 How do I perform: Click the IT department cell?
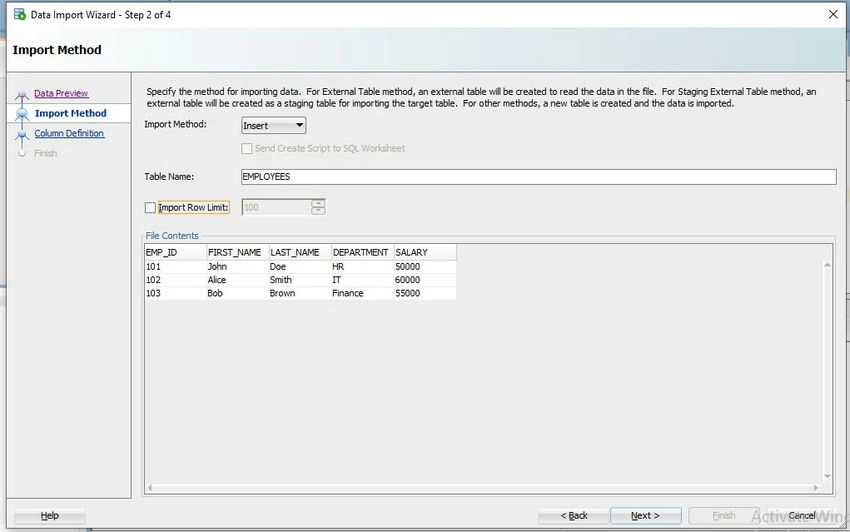coord(363,280)
